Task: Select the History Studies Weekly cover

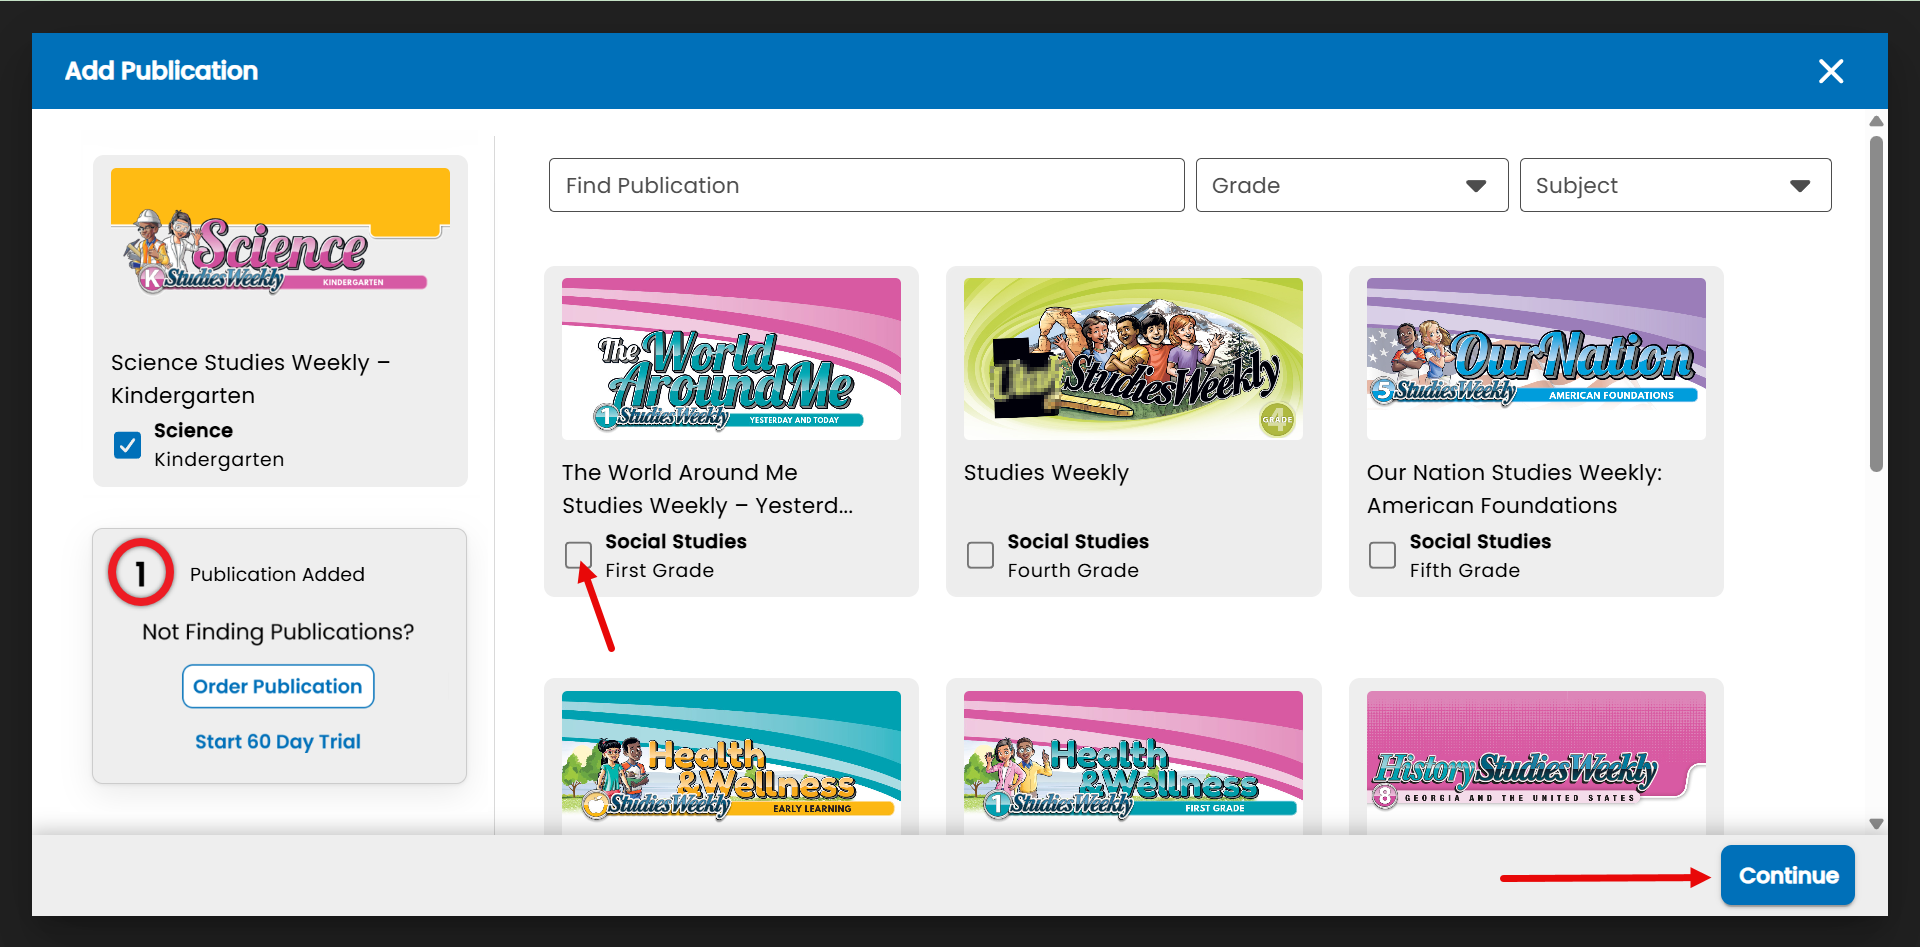Action: [x=1536, y=762]
